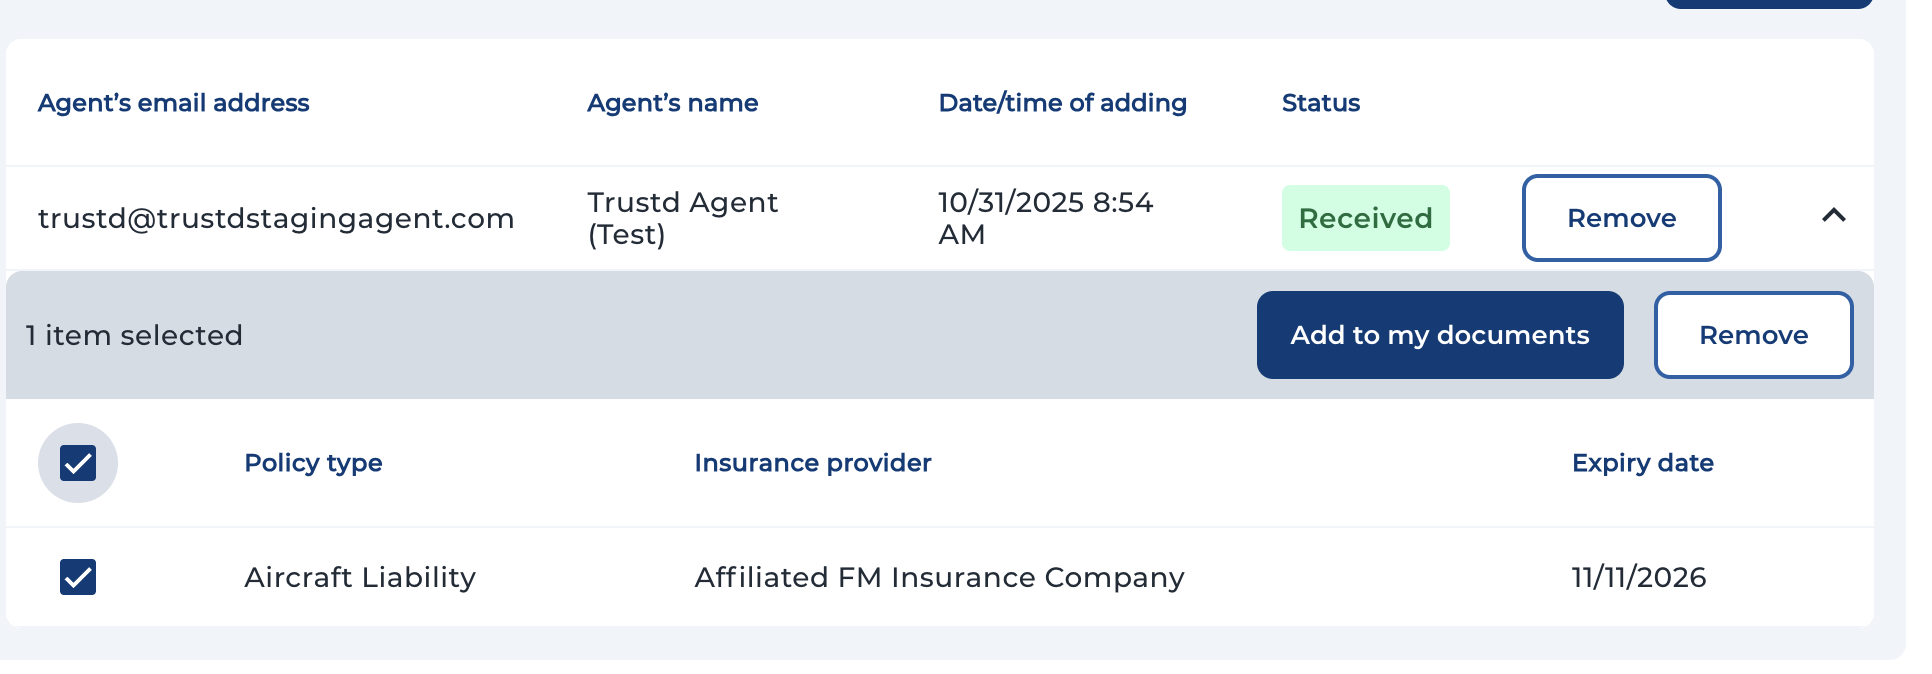Click the Add to my documents button
The image size is (1932, 674).
[1439, 335]
